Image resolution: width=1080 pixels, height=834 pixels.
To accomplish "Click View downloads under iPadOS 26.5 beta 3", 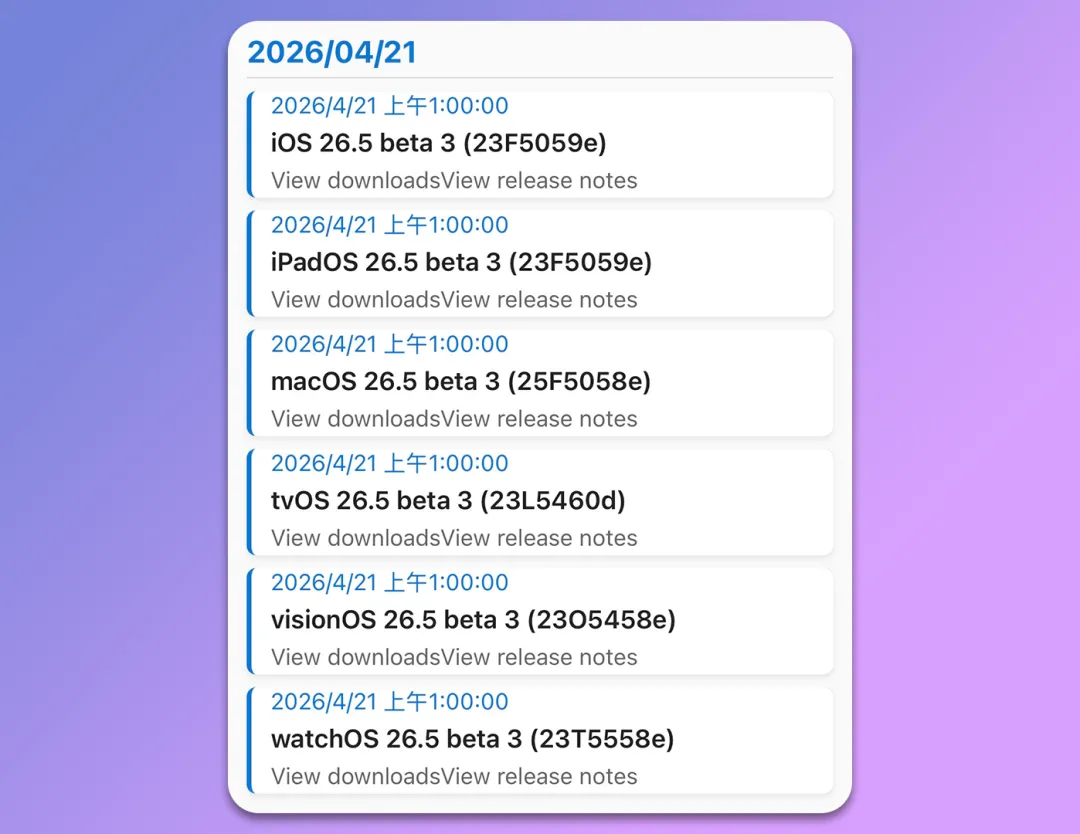I will (355, 300).
